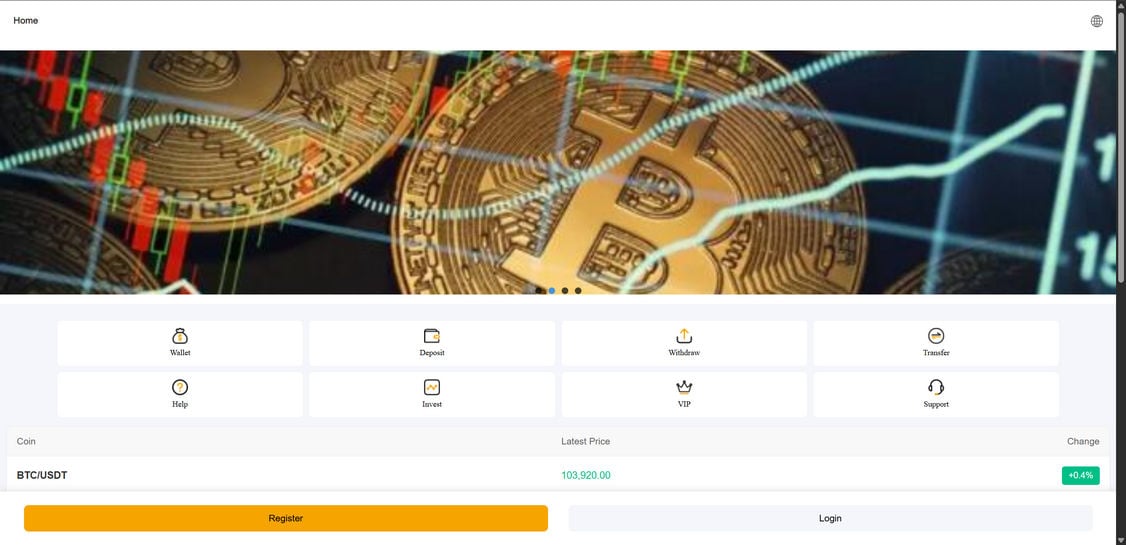This screenshot has height=545, width=1126.
Task: Click the Login button
Action: click(x=830, y=518)
